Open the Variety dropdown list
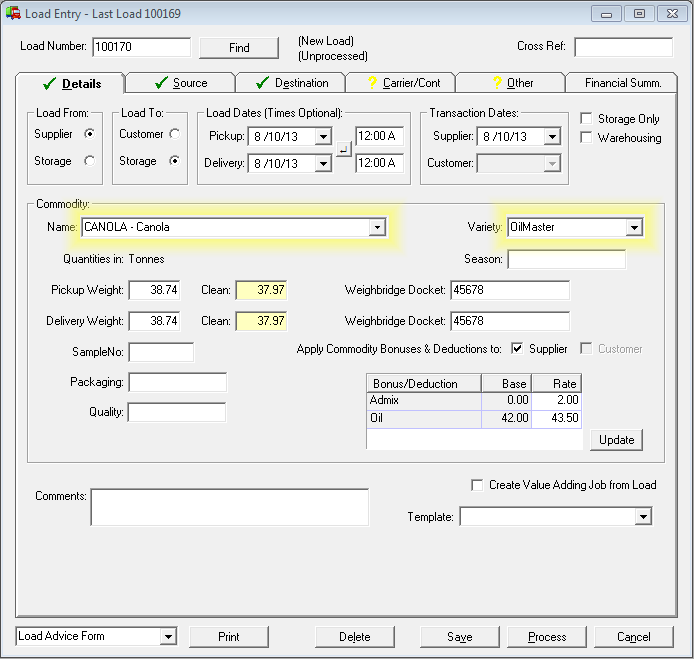This screenshot has width=694, height=659. point(634,228)
